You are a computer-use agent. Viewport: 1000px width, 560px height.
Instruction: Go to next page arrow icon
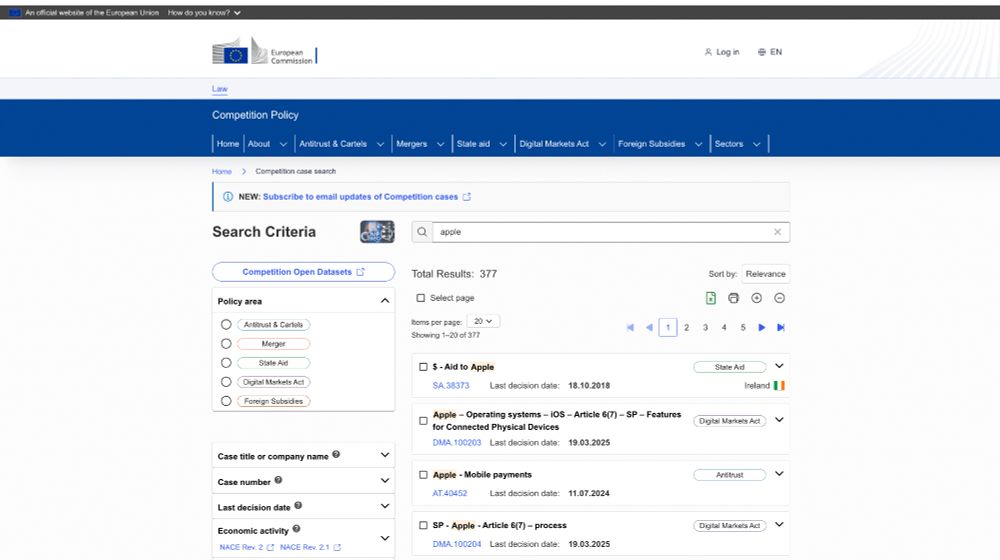[761, 327]
